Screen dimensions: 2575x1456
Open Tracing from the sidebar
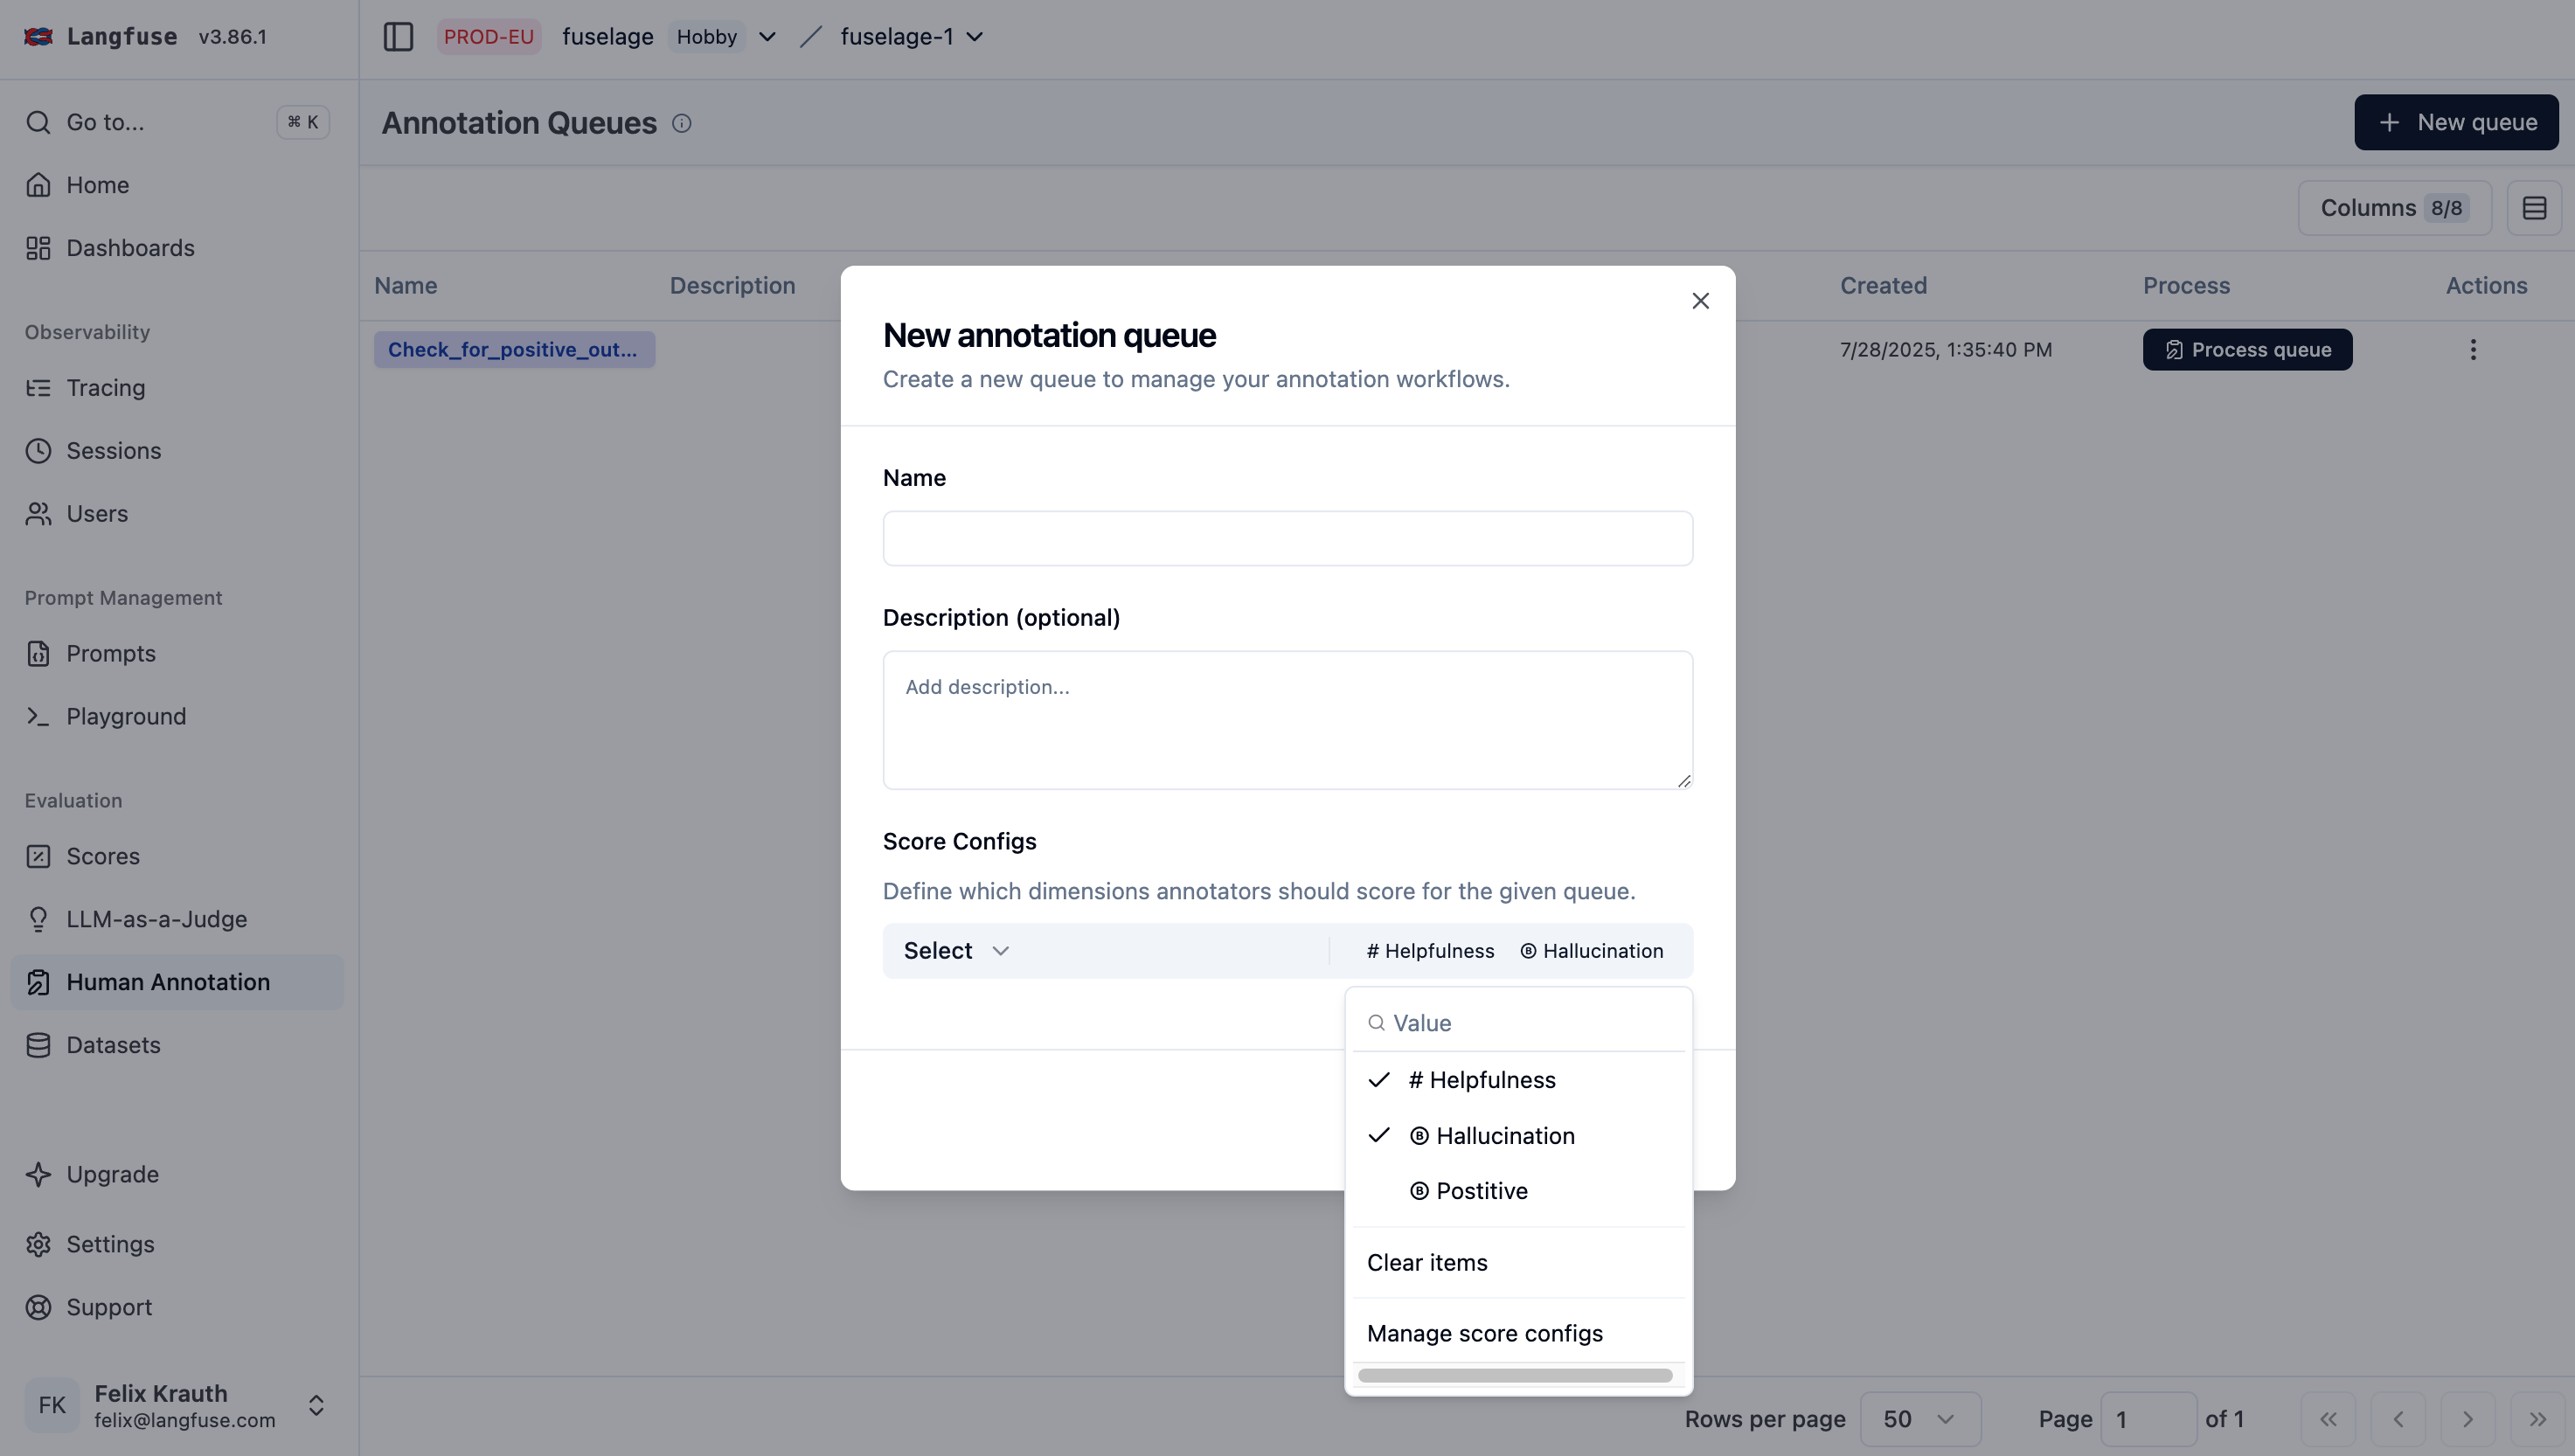(105, 388)
